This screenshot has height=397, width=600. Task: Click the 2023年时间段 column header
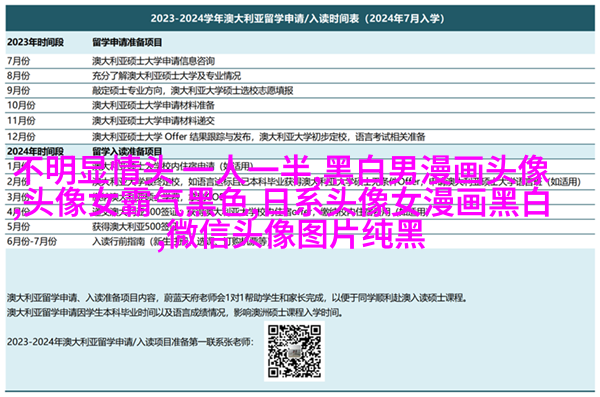pos(36,42)
